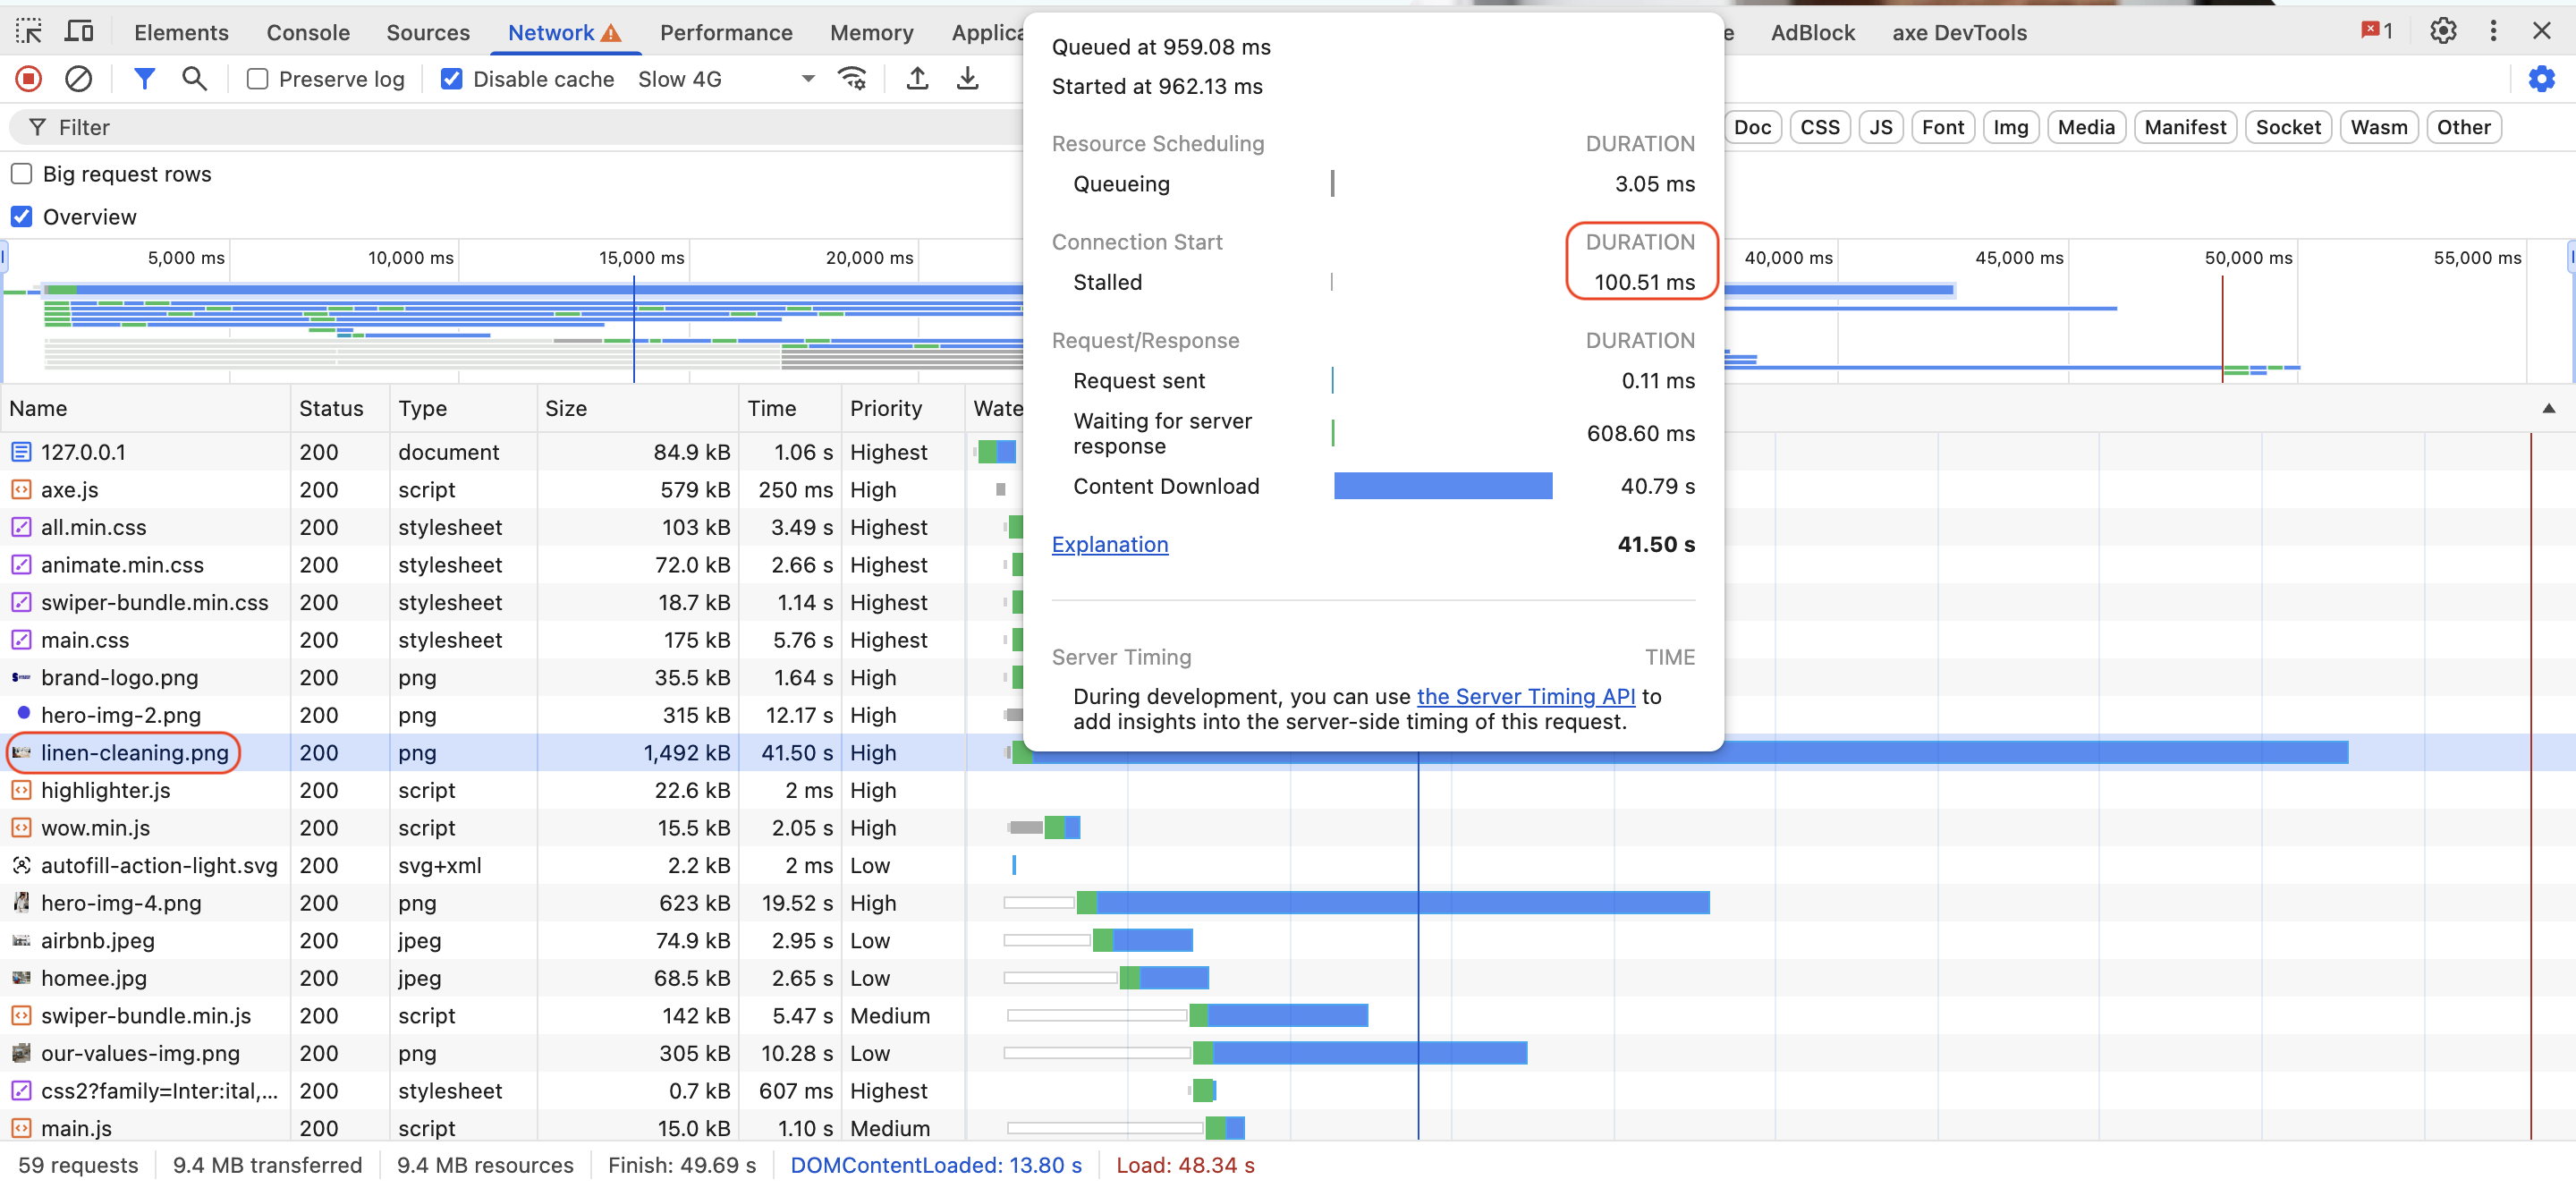Open the inspect element picker tool
This screenshot has width=2576, height=1188.
28,32
